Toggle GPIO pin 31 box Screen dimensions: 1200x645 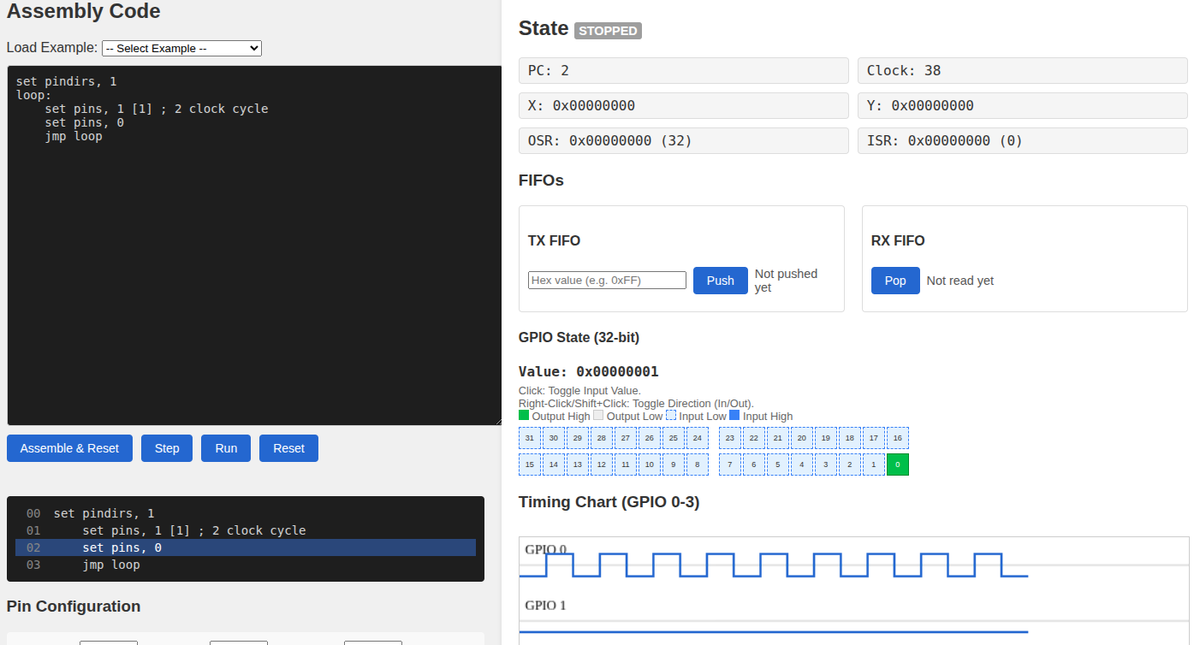pos(530,438)
